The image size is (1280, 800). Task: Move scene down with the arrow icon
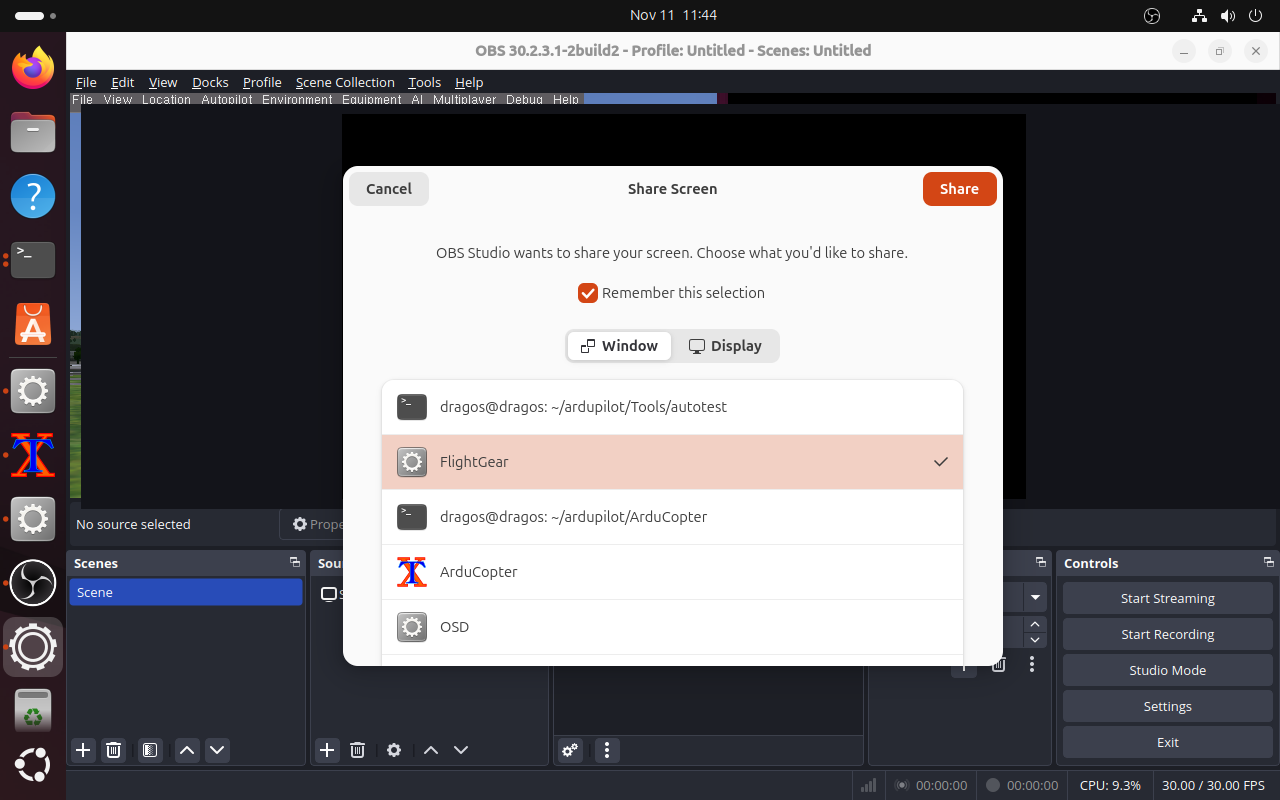(x=217, y=750)
